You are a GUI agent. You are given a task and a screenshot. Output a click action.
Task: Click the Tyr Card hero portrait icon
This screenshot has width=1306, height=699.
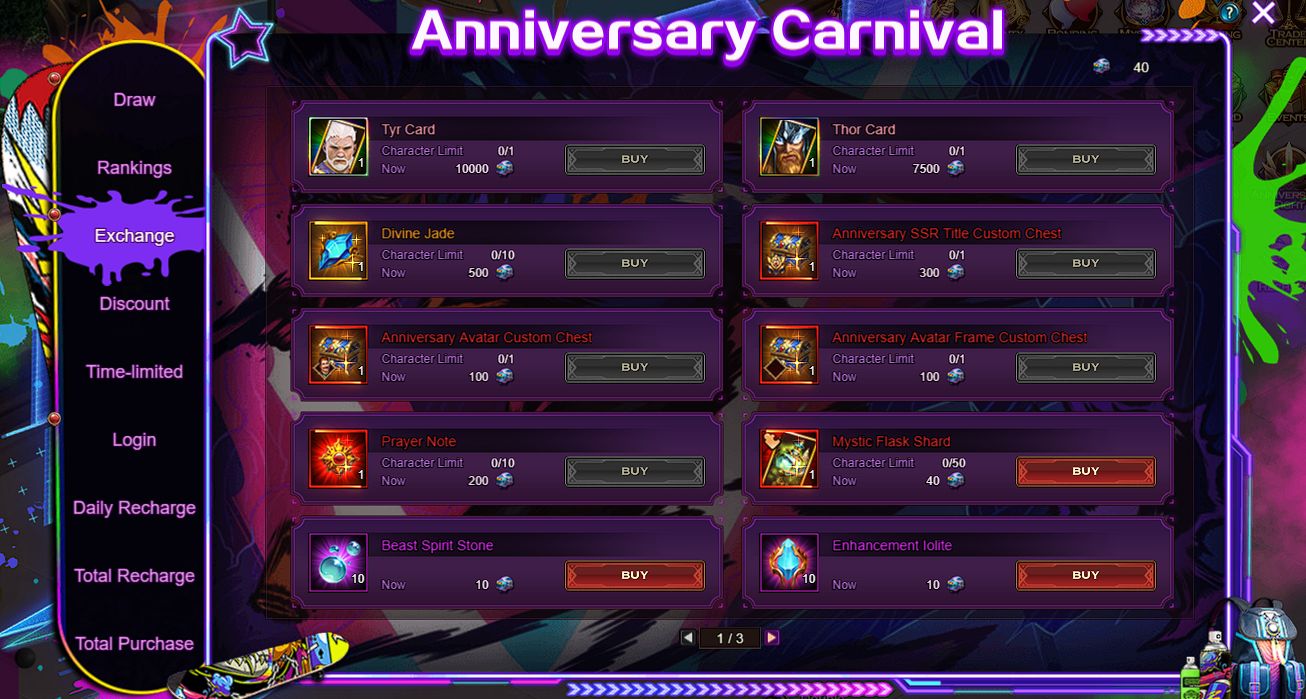click(x=339, y=147)
